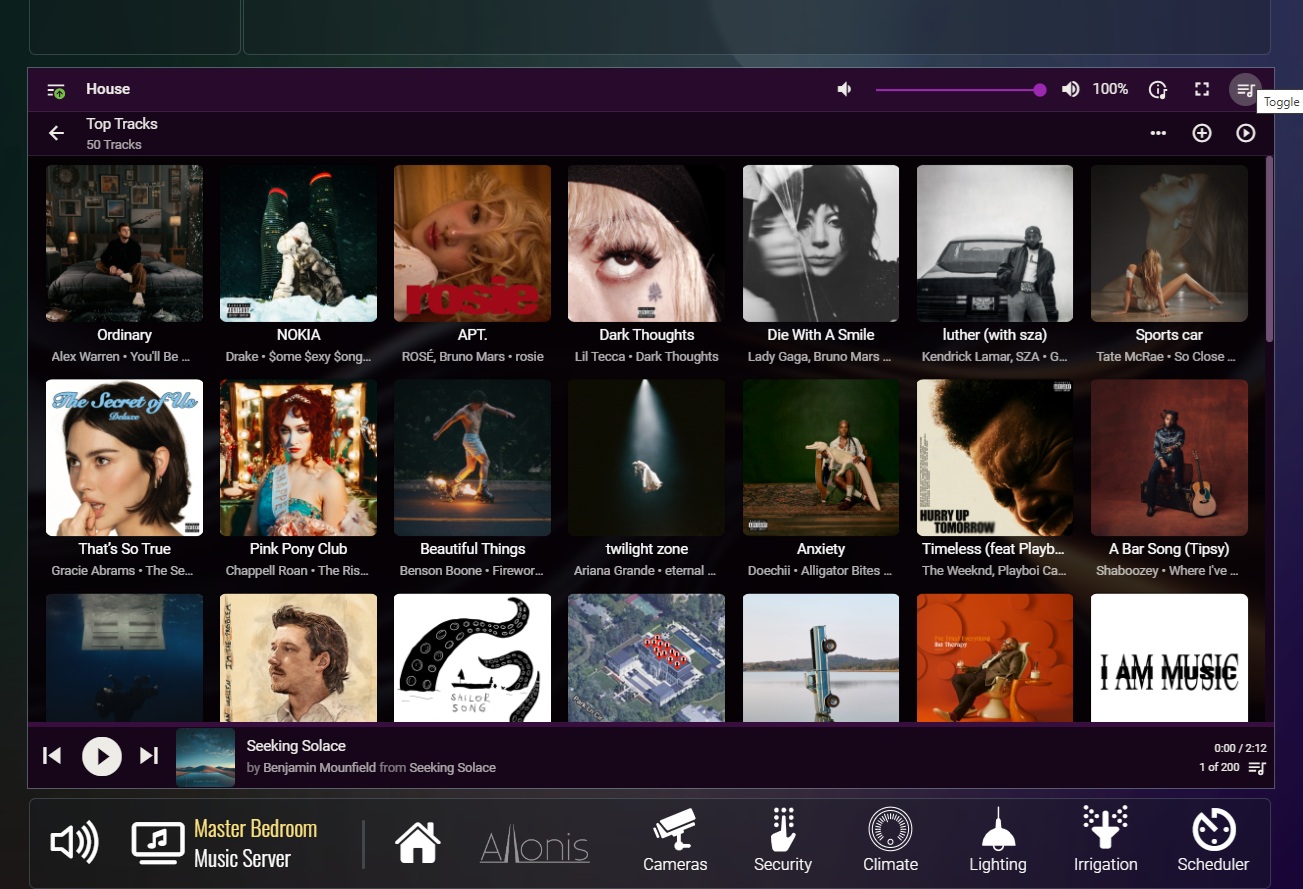Screen dimensions: 1303x889
Task: Play Seeking Solace with the play button
Action: [x=101, y=756]
